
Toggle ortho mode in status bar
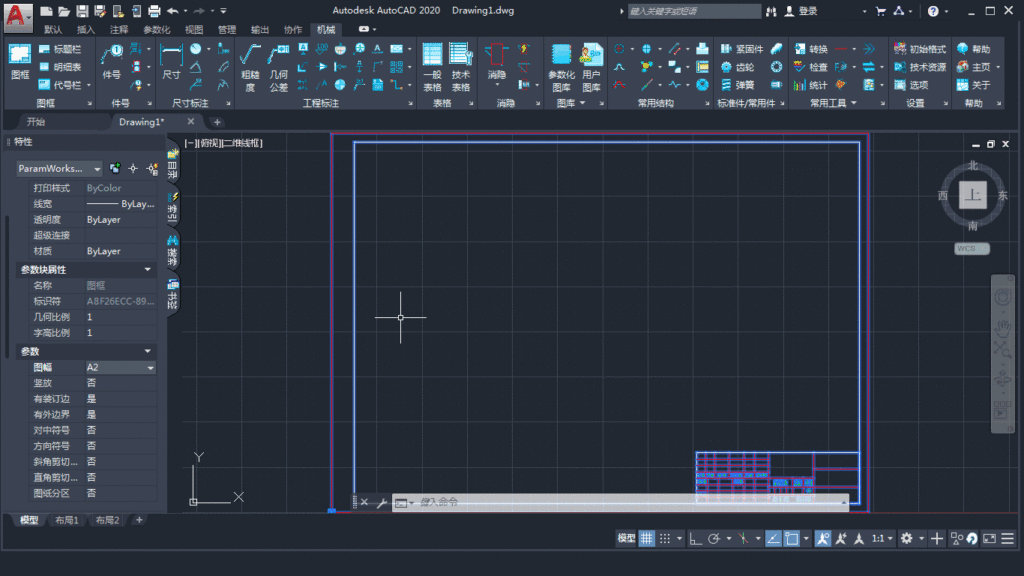[696, 538]
